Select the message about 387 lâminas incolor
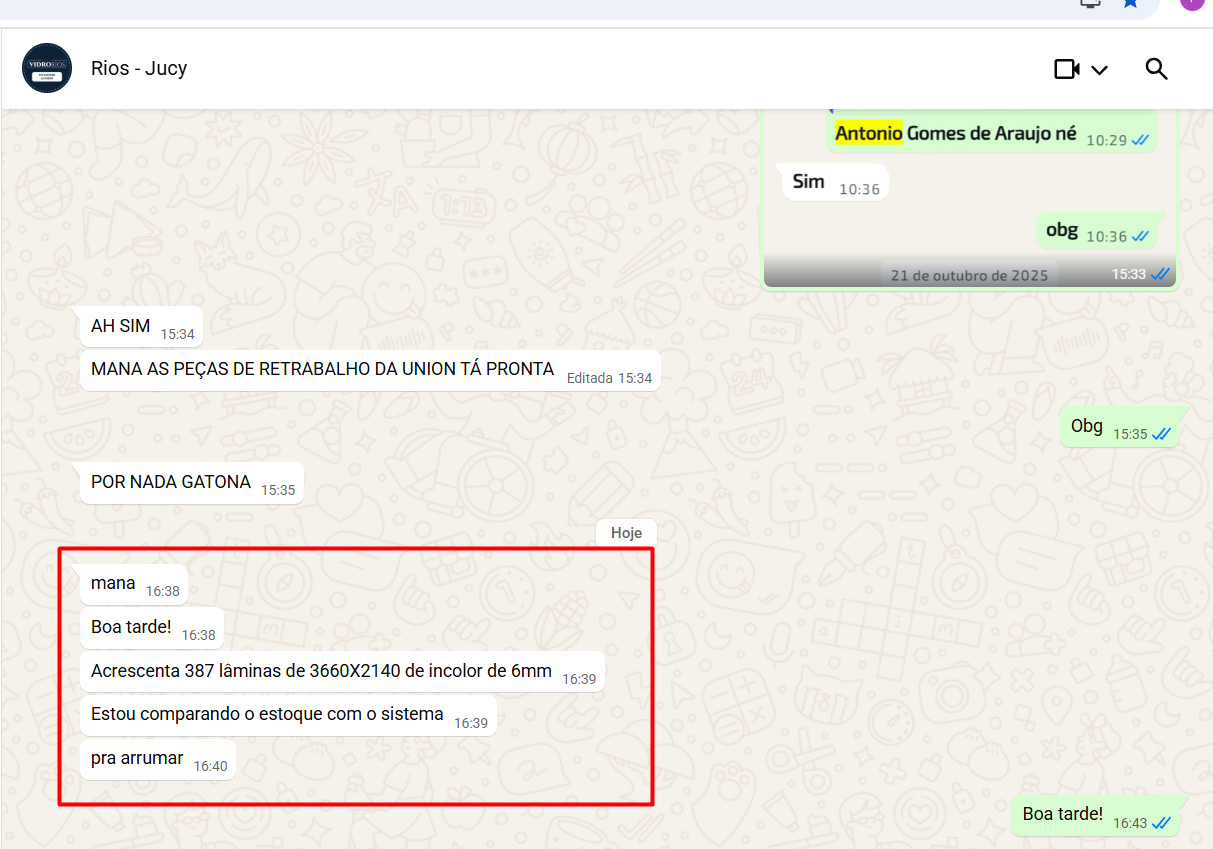This screenshot has width=1213, height=849. point(321,671)
